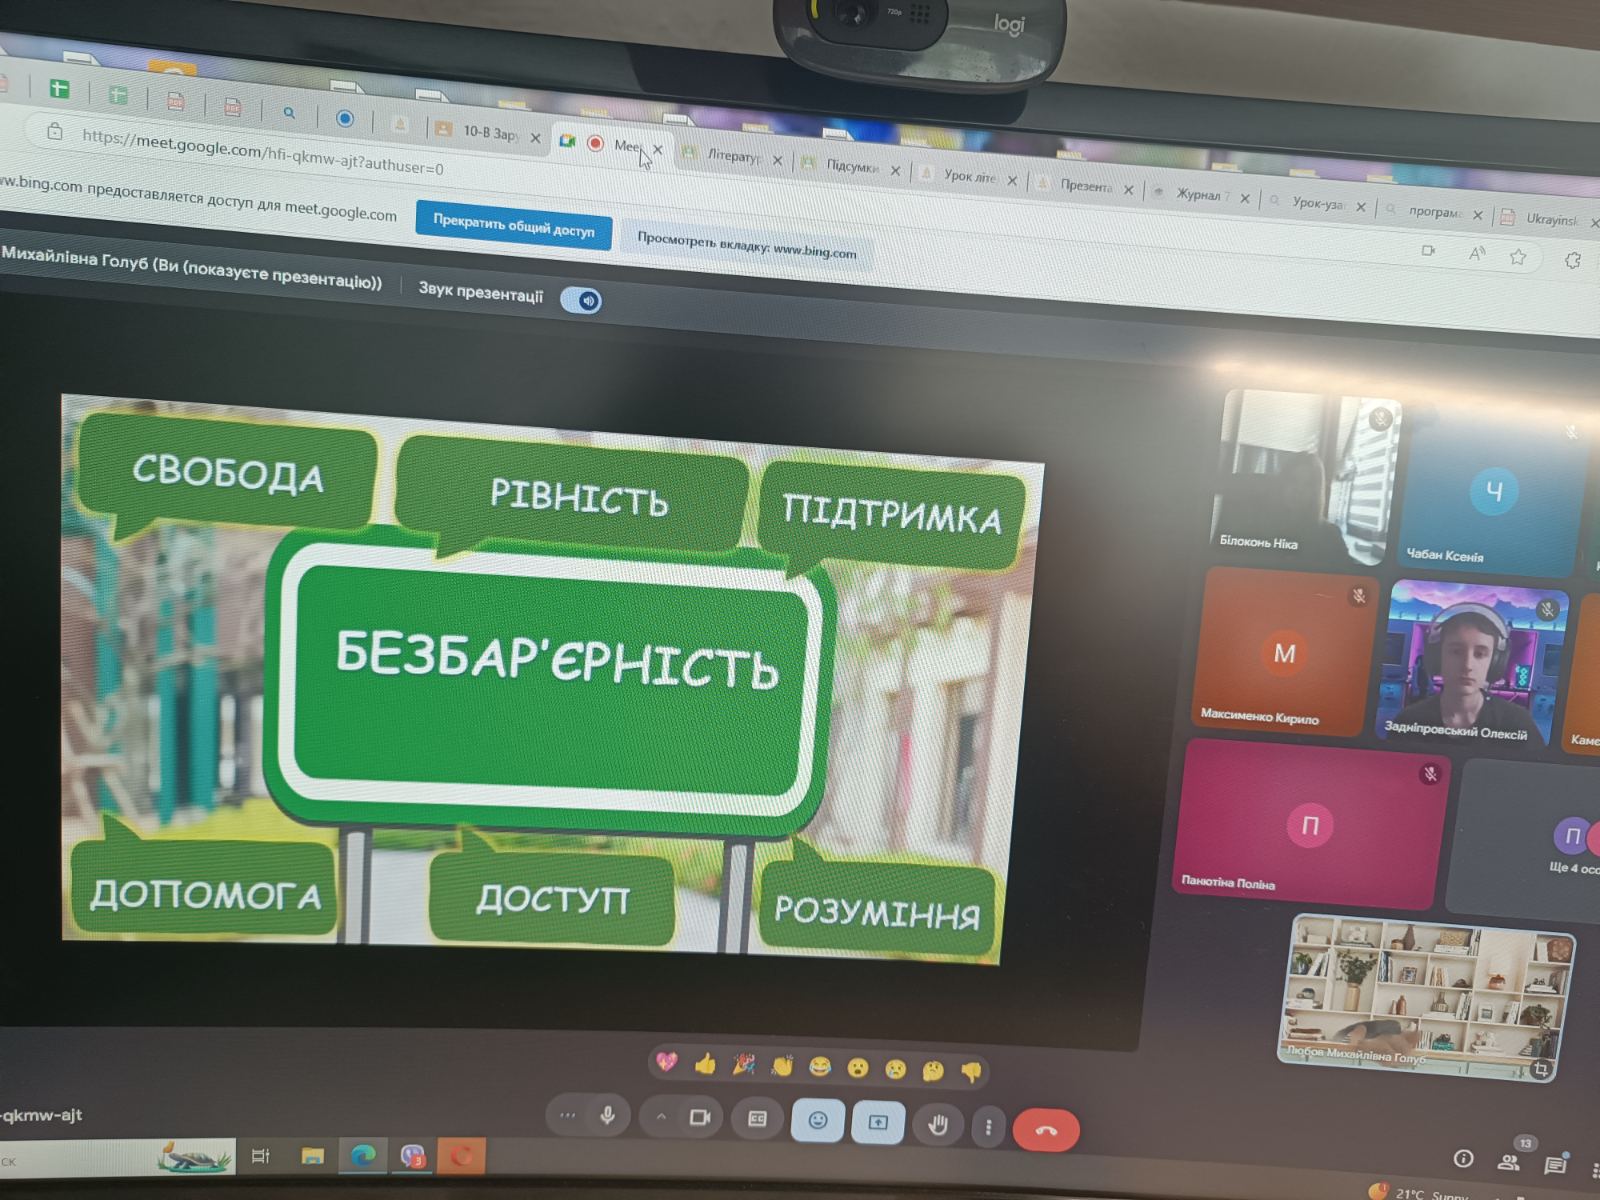Send the thumbs down reaction
Viewport: 1600px width, 1200px height.
[971, 1073]
